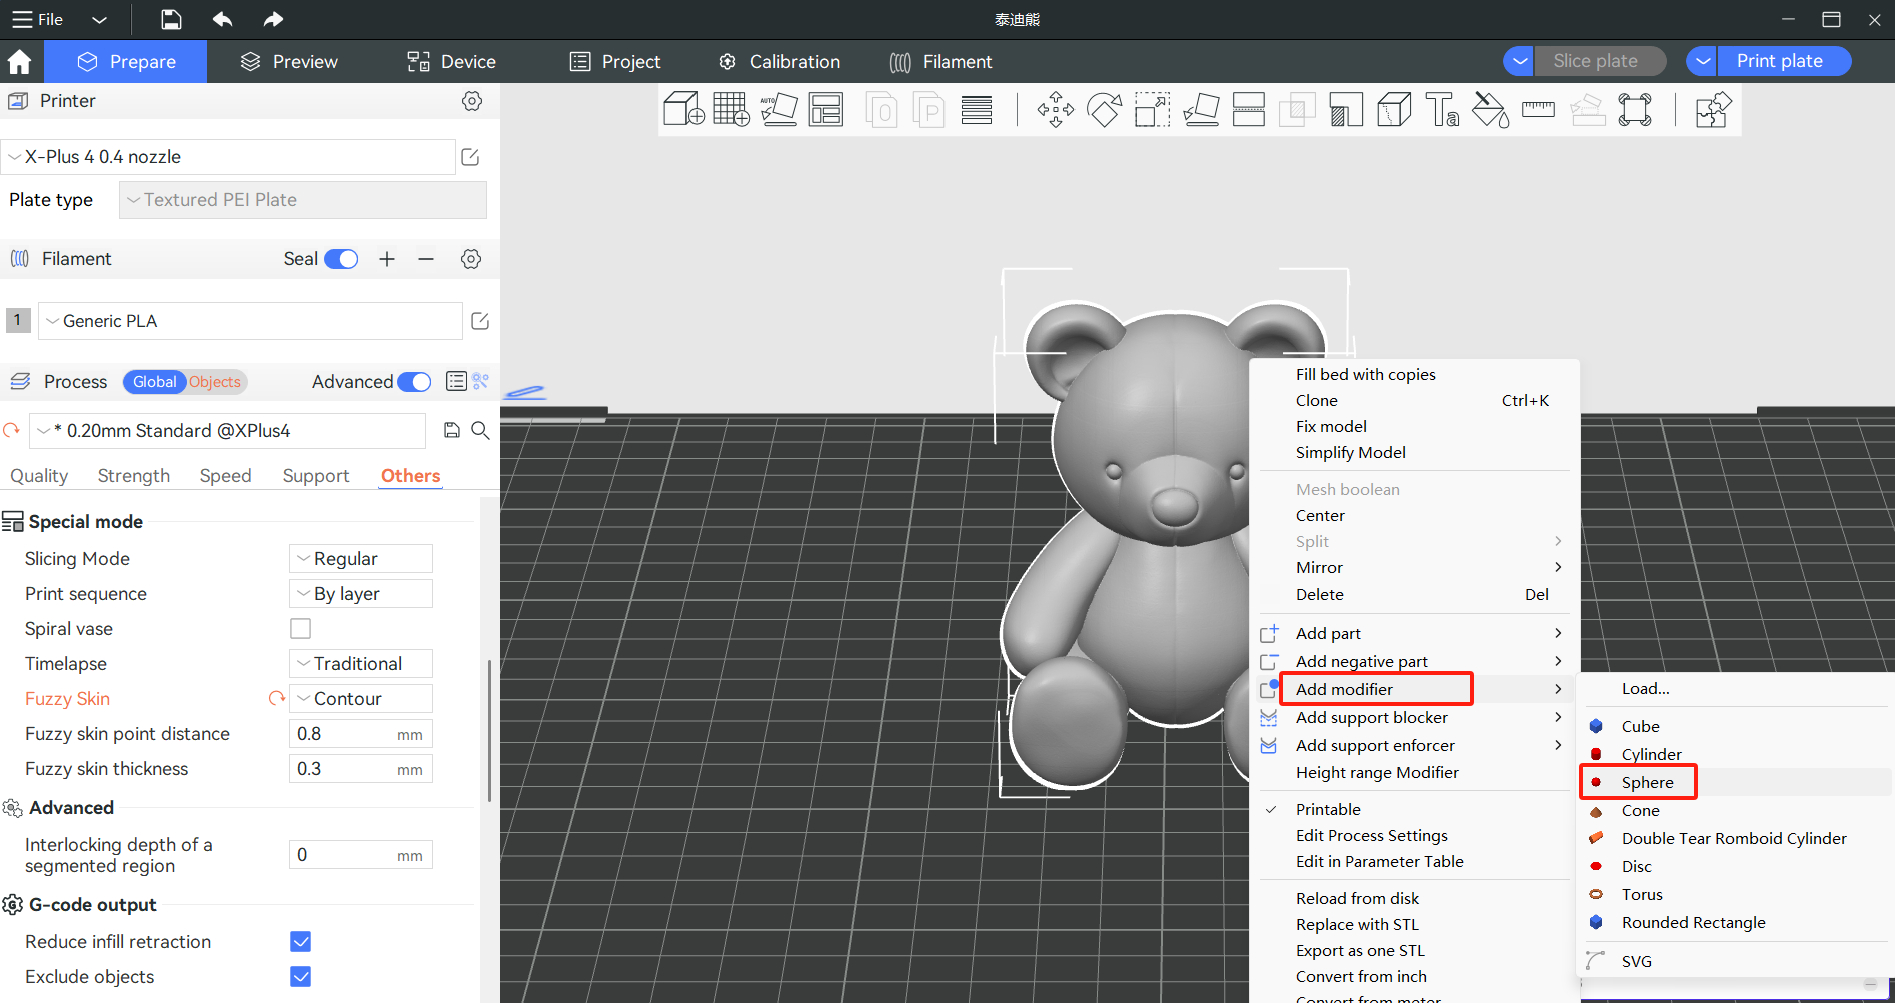The width and height of the screenshot is (1895, 1003).
Task: Edit the Generic PLA filament preset
Action: pyautogui.click(x=480, y=321)
